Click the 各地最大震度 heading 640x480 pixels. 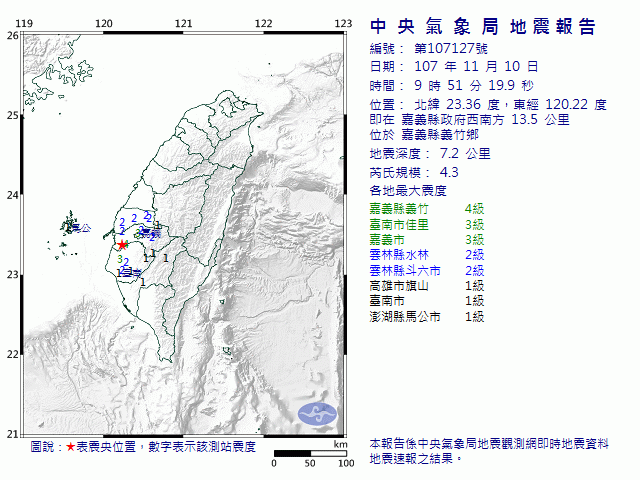[x=407, y=190]
